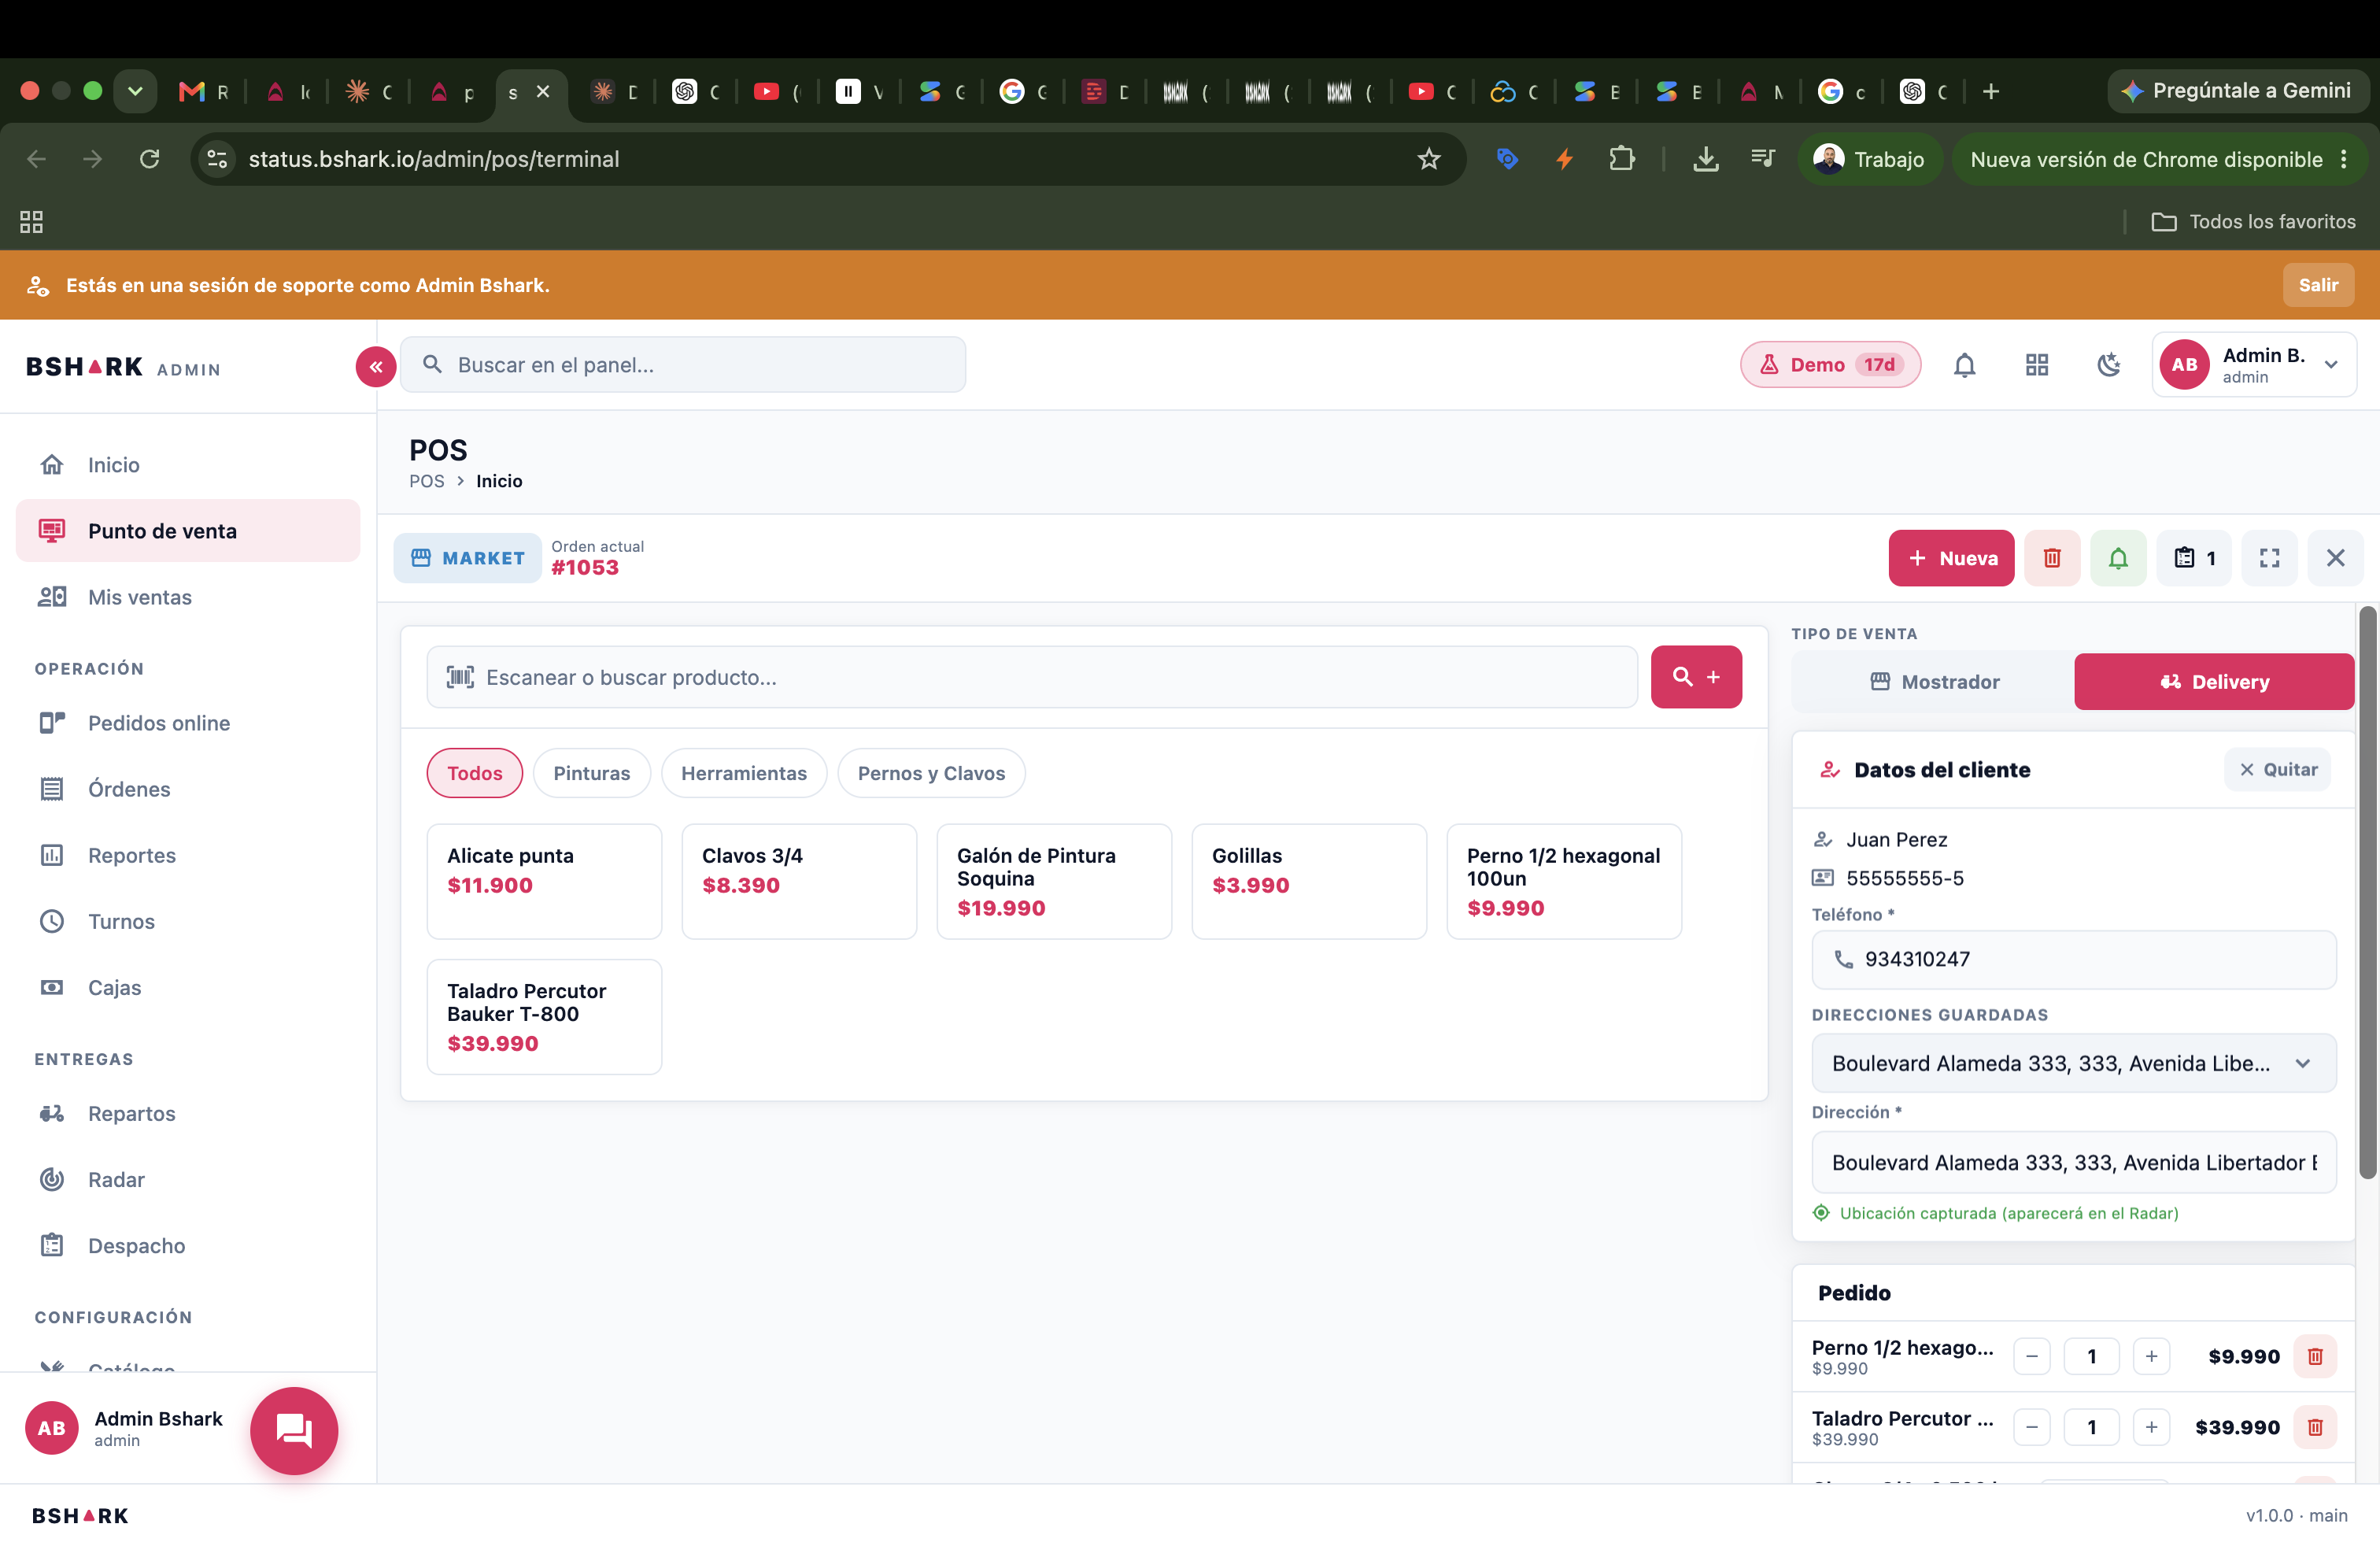Select Mostrador as sale type
The height and width of the screenshot is (1546, 2380).
tap(1934, 682)
